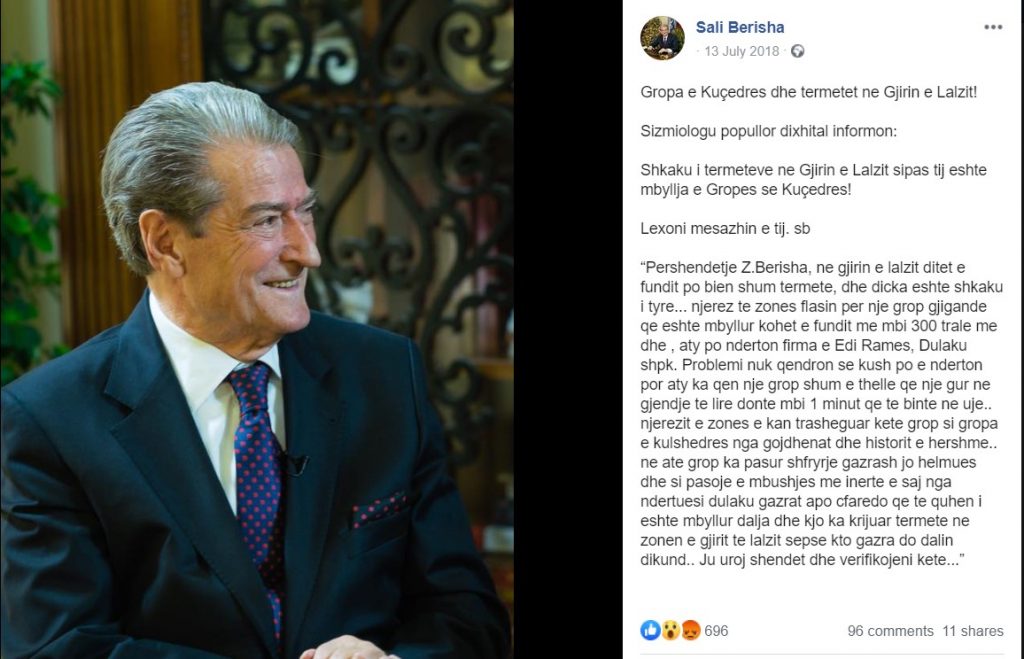Open the 96 comments link
This screenshot has height=659, width=1024.
(890, 631)
